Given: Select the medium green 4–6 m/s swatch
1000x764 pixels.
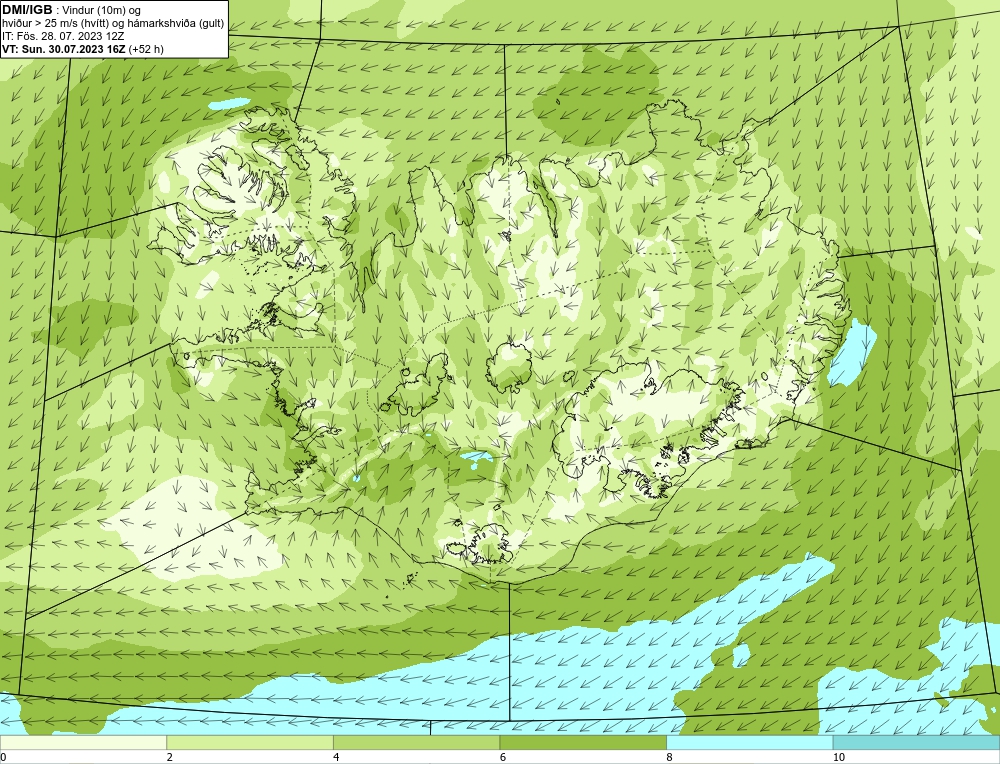Looking at the screenshot, I should [x=416, y=742].
